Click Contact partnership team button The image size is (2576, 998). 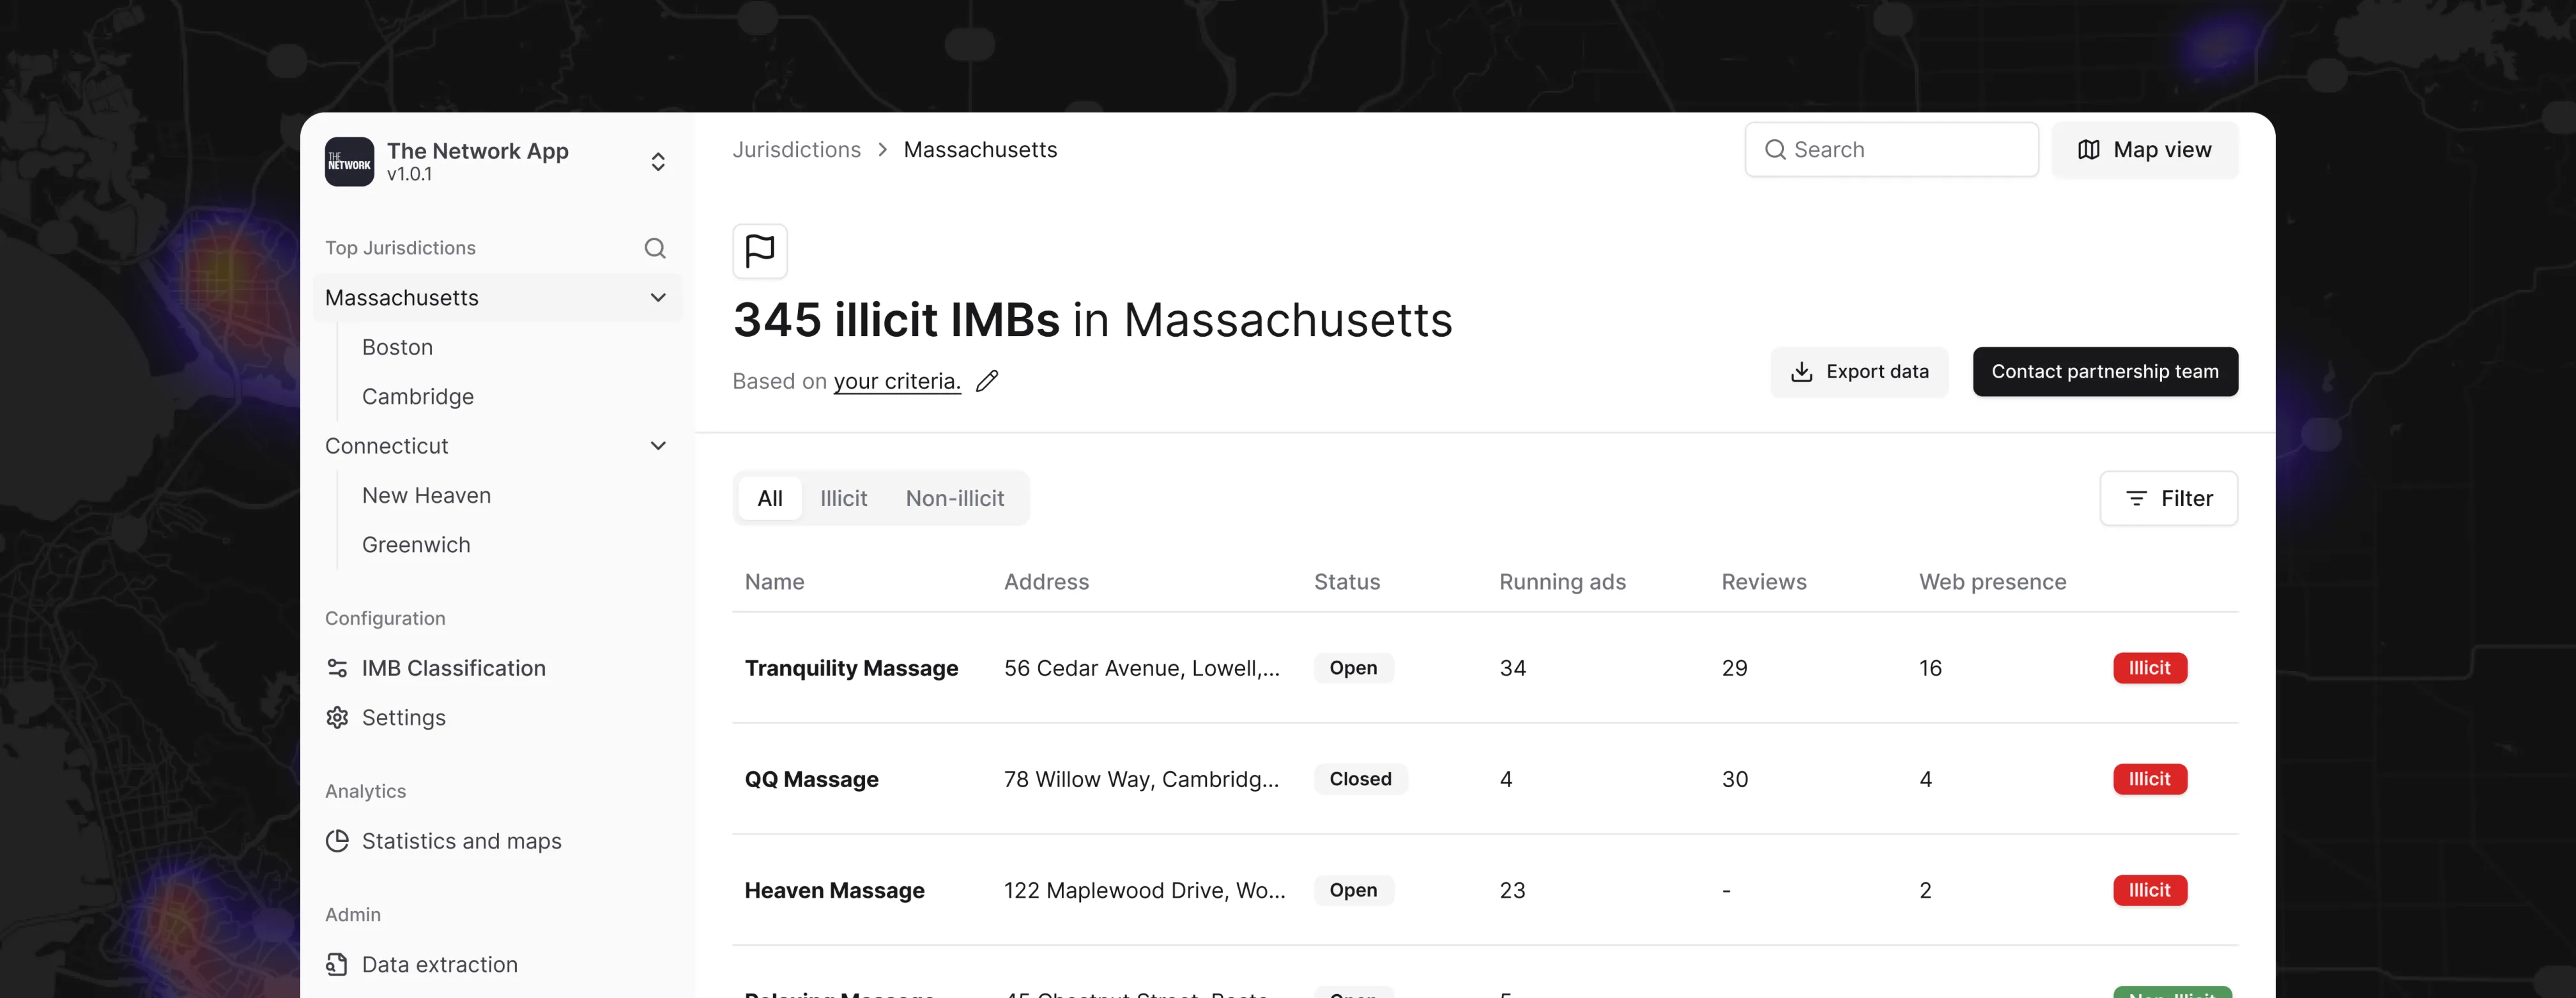(x=2104, y=372)
